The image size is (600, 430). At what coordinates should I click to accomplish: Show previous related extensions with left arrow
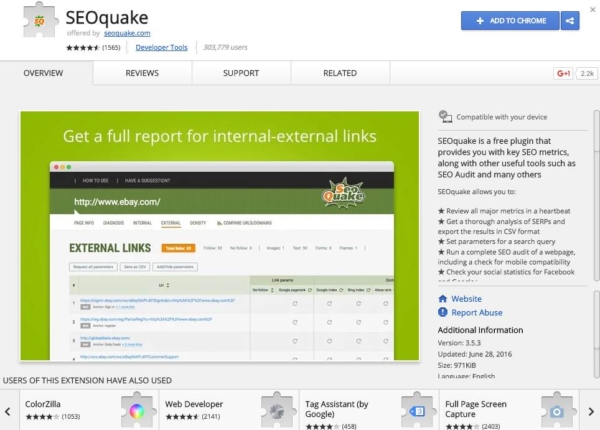[8, 411]
